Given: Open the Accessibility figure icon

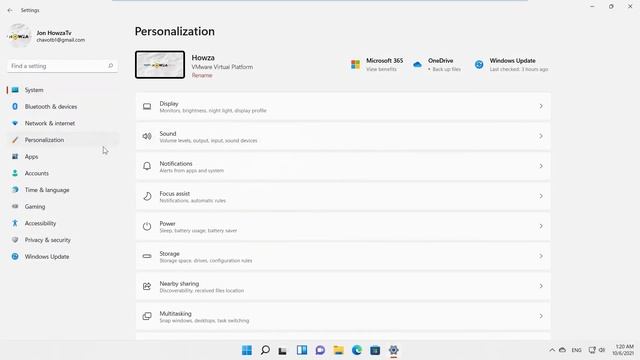Looking at the screenshot, I should click(x=15, y=223).
